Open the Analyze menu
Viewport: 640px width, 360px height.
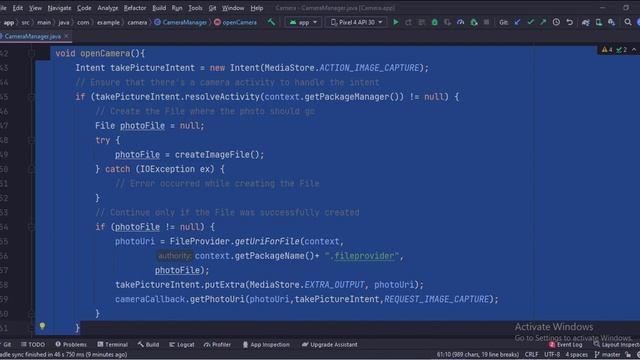(x=107, y=8)
